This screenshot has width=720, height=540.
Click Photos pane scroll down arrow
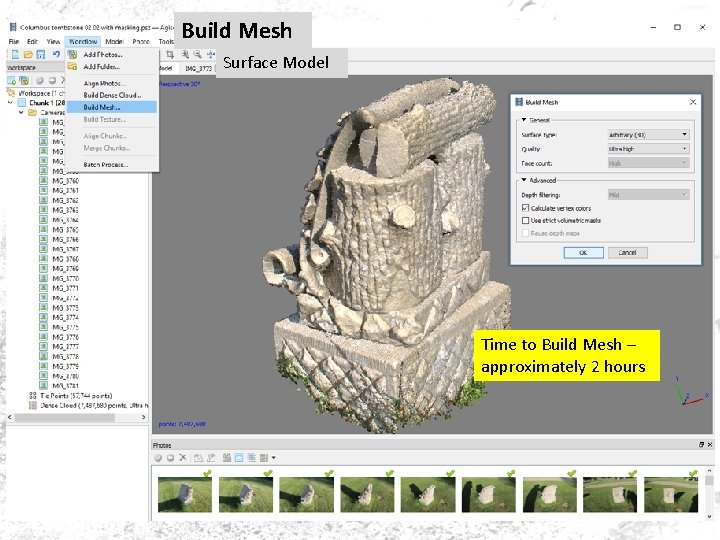709,516
